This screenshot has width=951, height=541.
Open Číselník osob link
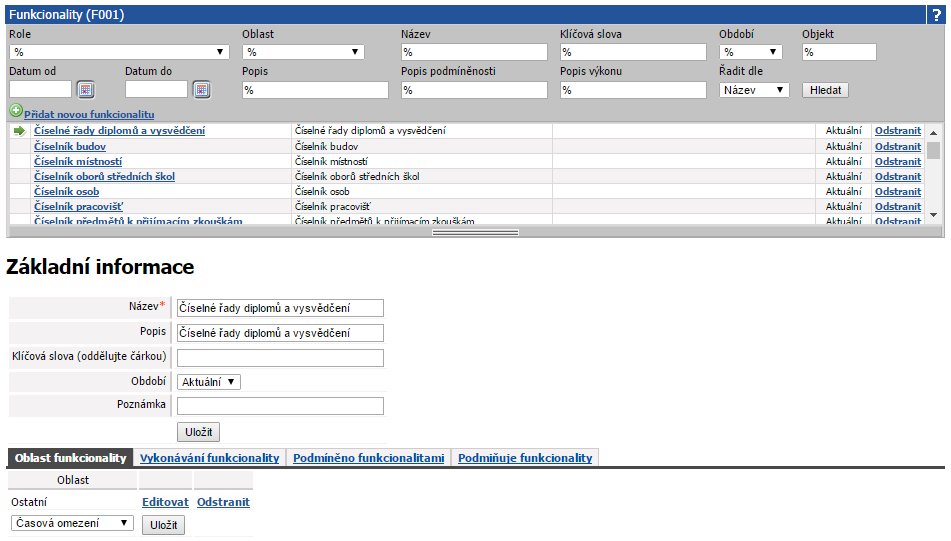67,192
